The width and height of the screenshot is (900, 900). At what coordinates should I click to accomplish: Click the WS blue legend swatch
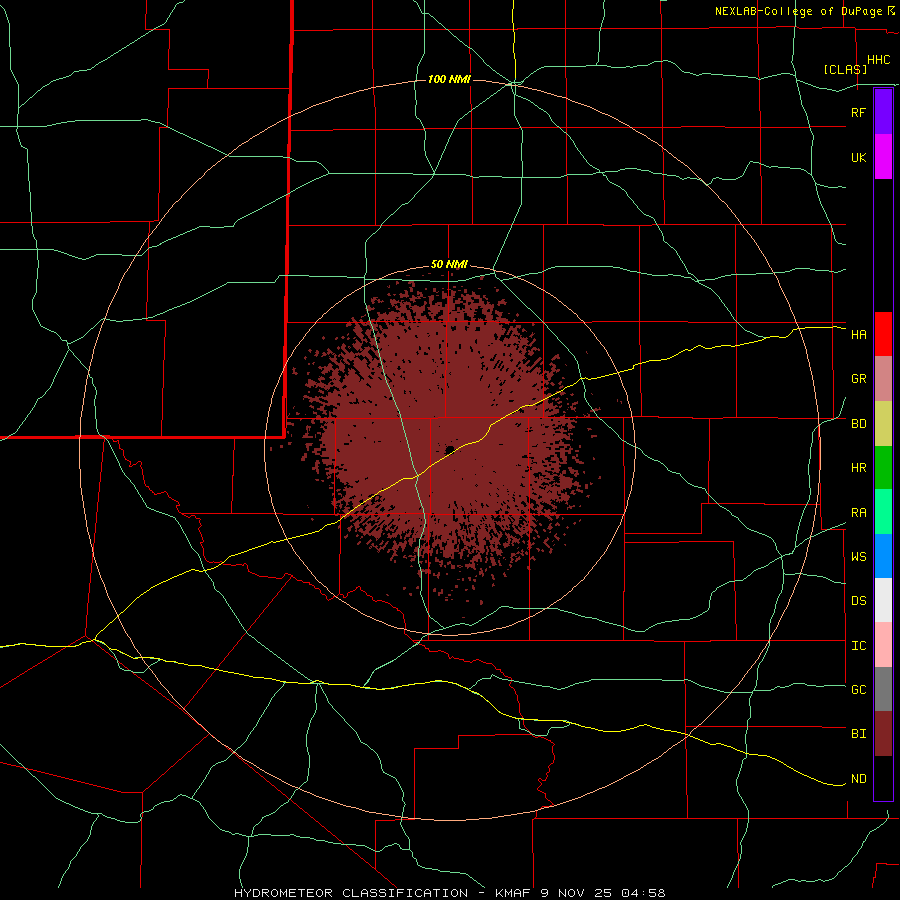pyautogui.click(x=883, y=556)
